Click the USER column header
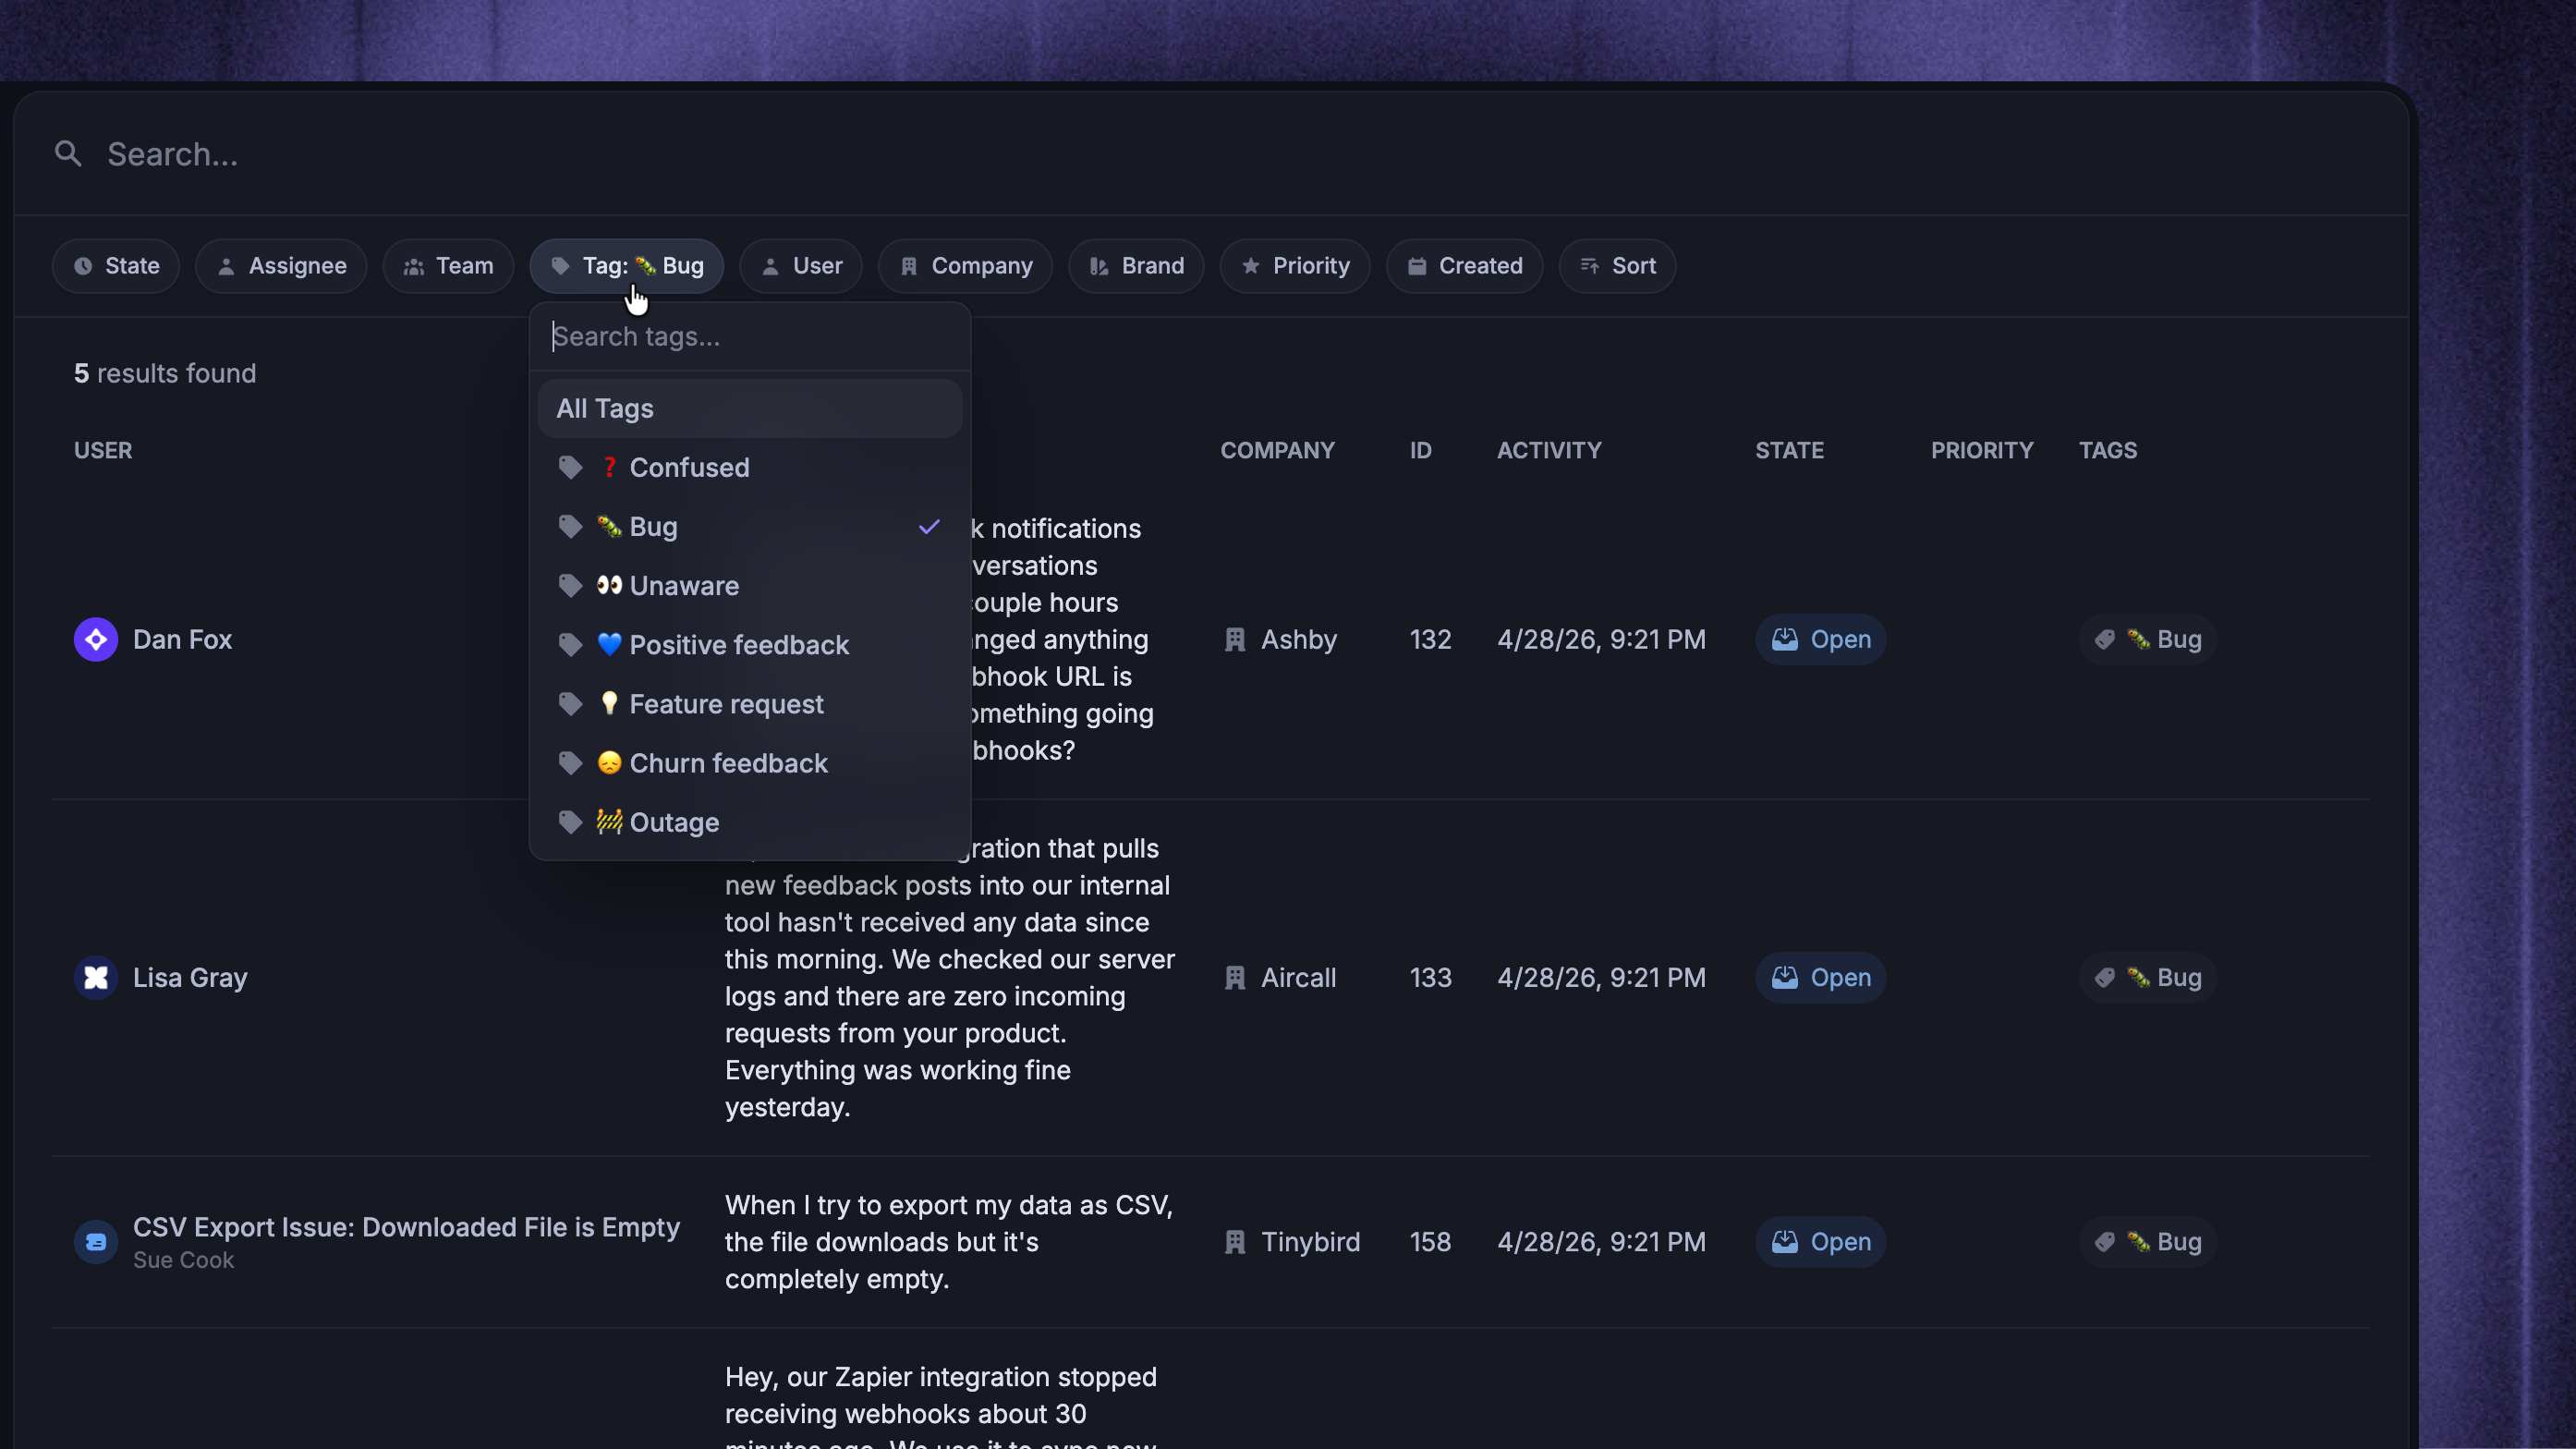The image size is (2576, 1449). coord(103,451)
